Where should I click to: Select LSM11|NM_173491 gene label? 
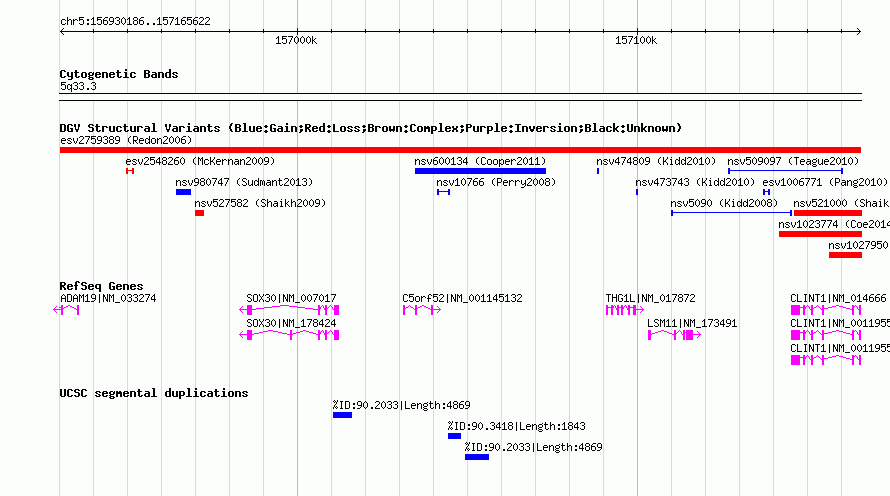point(692,323)
